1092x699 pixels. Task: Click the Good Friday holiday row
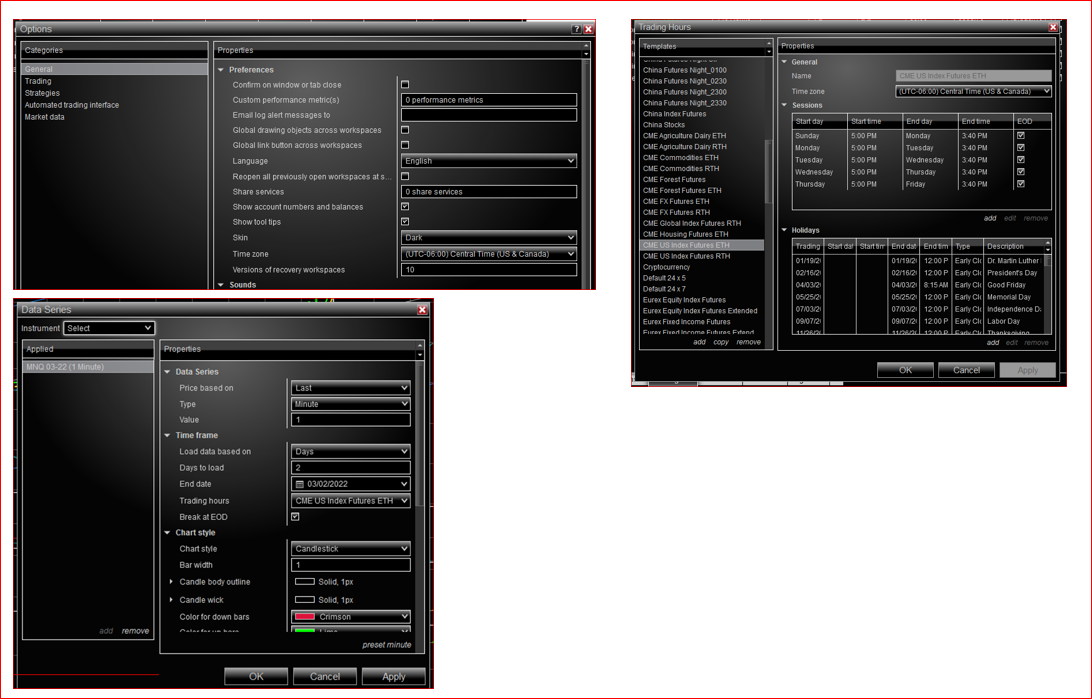coord(919,285)
